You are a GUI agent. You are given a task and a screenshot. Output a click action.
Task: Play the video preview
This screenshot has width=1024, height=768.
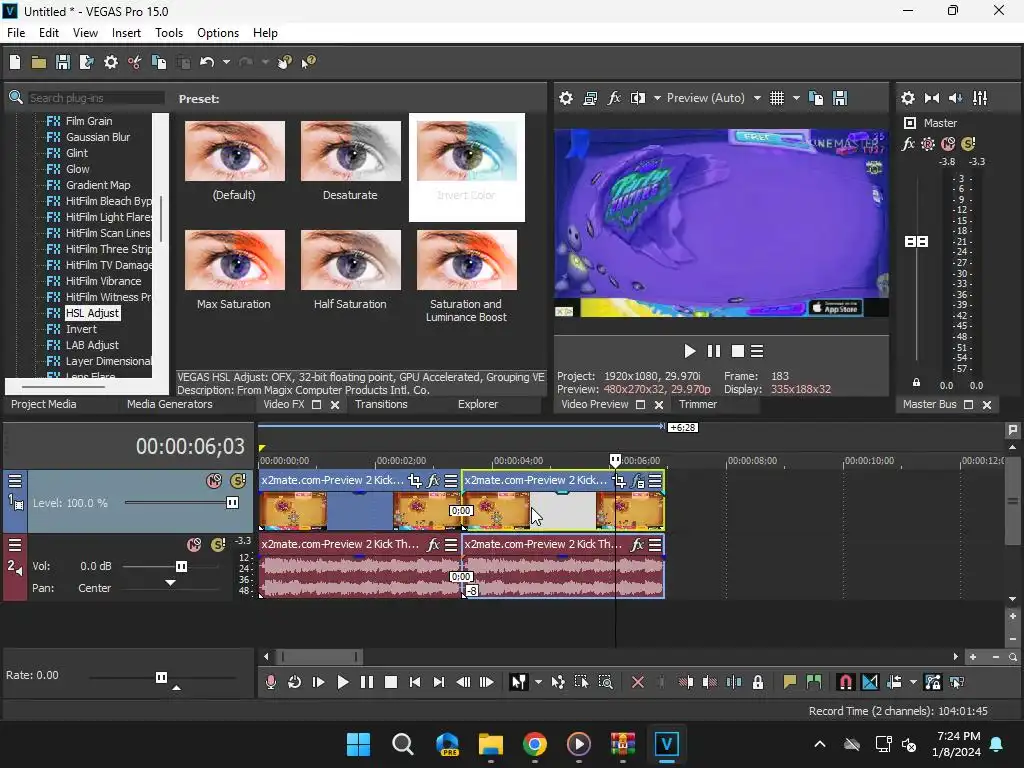(690, 351)
